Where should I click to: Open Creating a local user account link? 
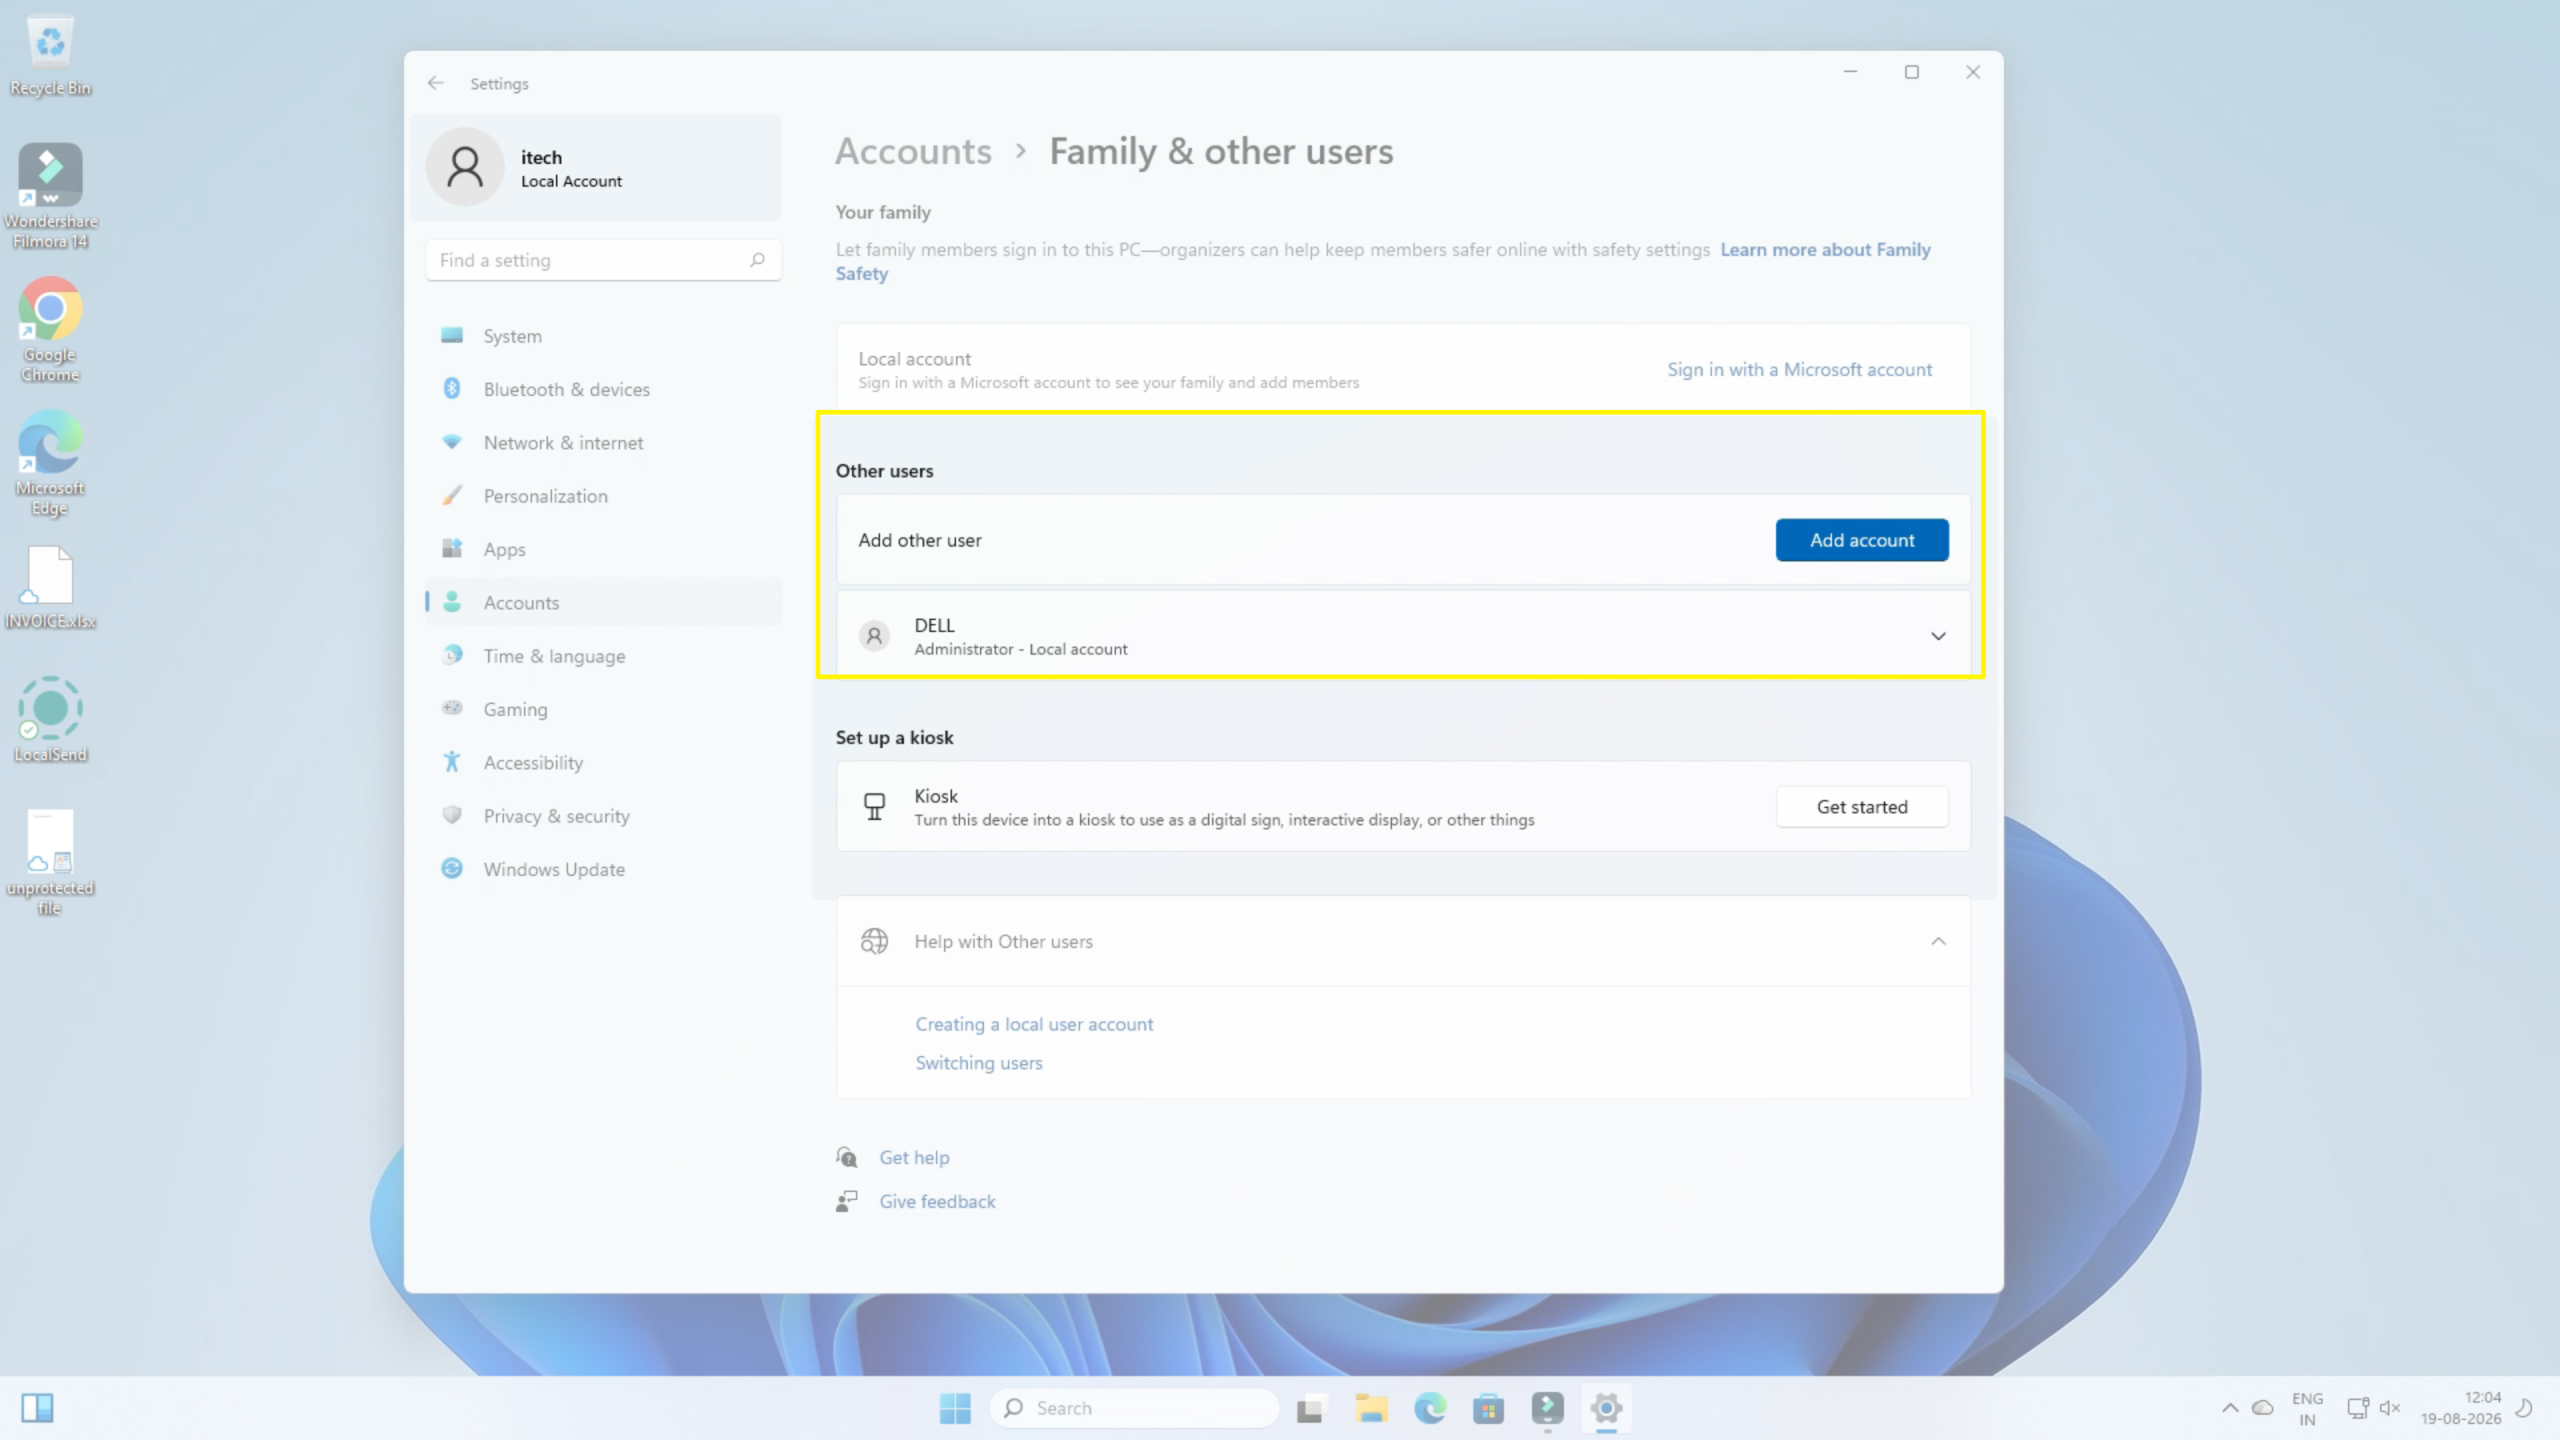coord(1034,1024)
